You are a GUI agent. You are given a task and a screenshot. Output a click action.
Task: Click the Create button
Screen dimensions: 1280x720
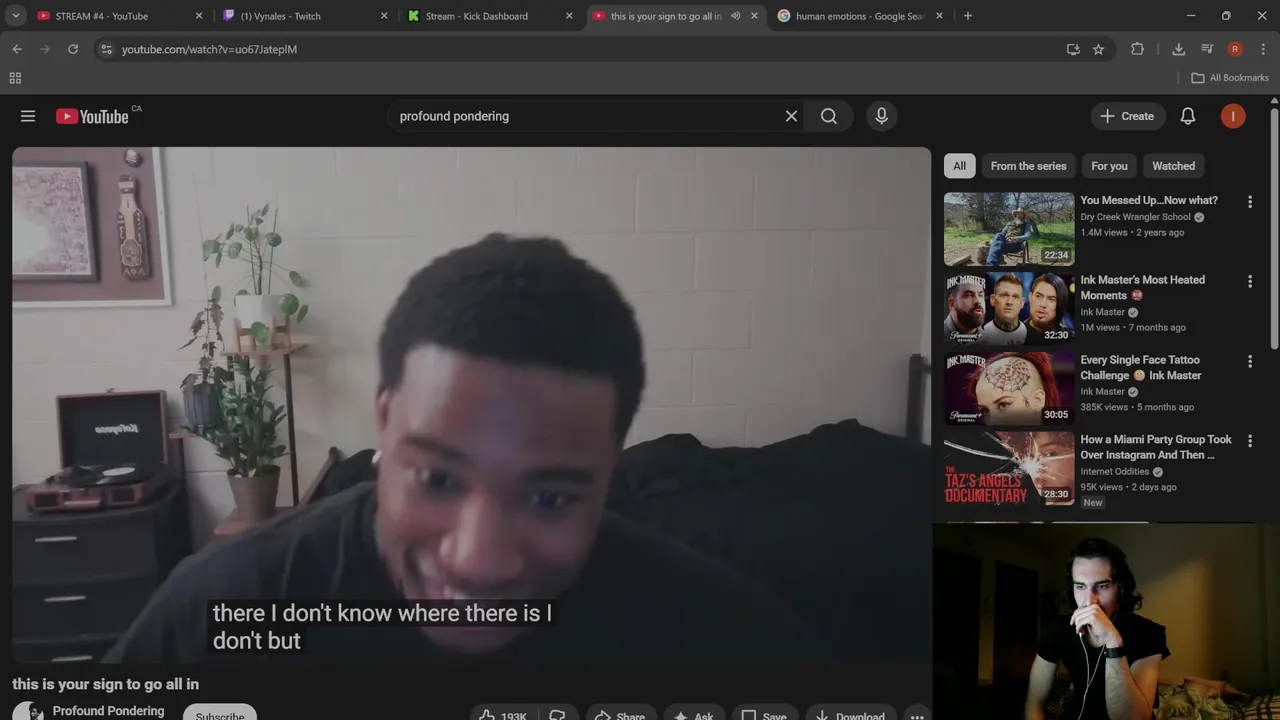tap(1127, 116)
